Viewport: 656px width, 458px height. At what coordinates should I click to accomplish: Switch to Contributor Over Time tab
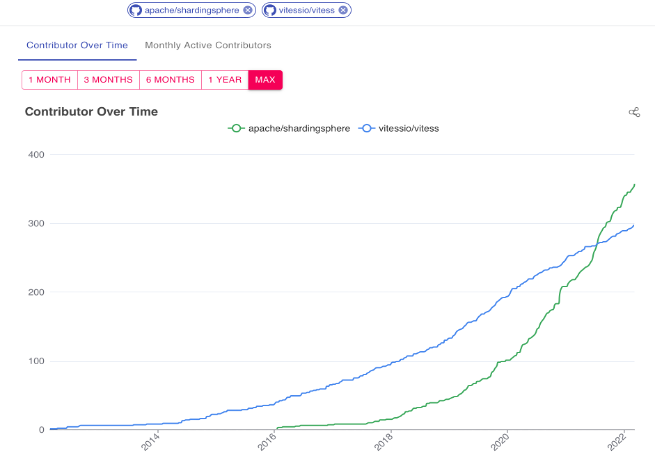[77, 45]
